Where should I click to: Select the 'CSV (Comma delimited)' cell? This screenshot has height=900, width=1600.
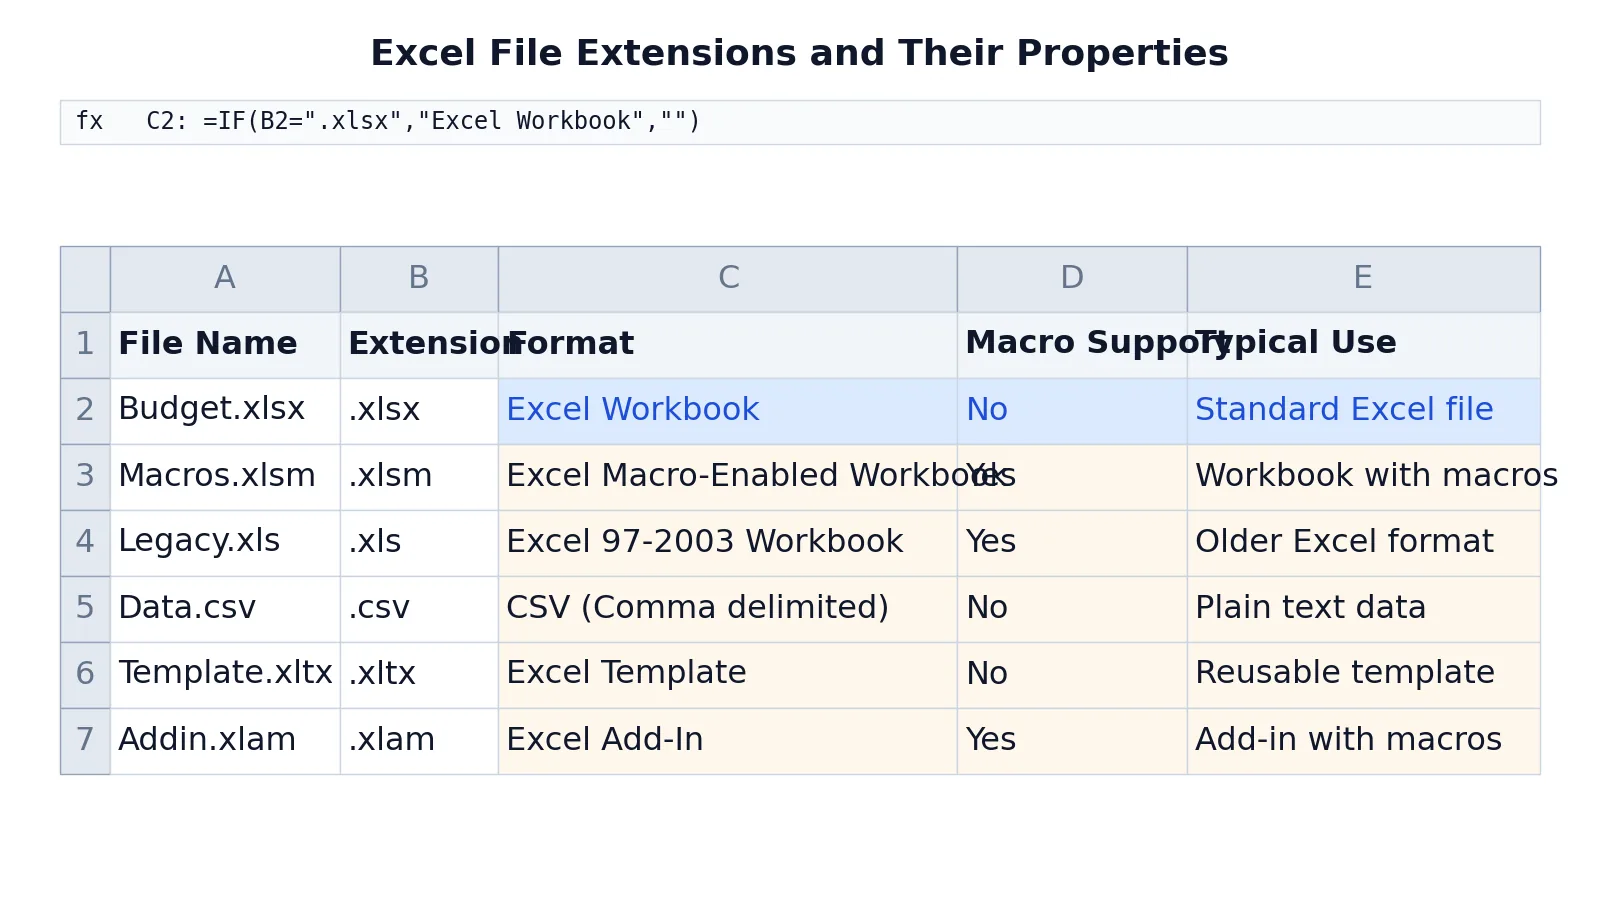(728, 609)
